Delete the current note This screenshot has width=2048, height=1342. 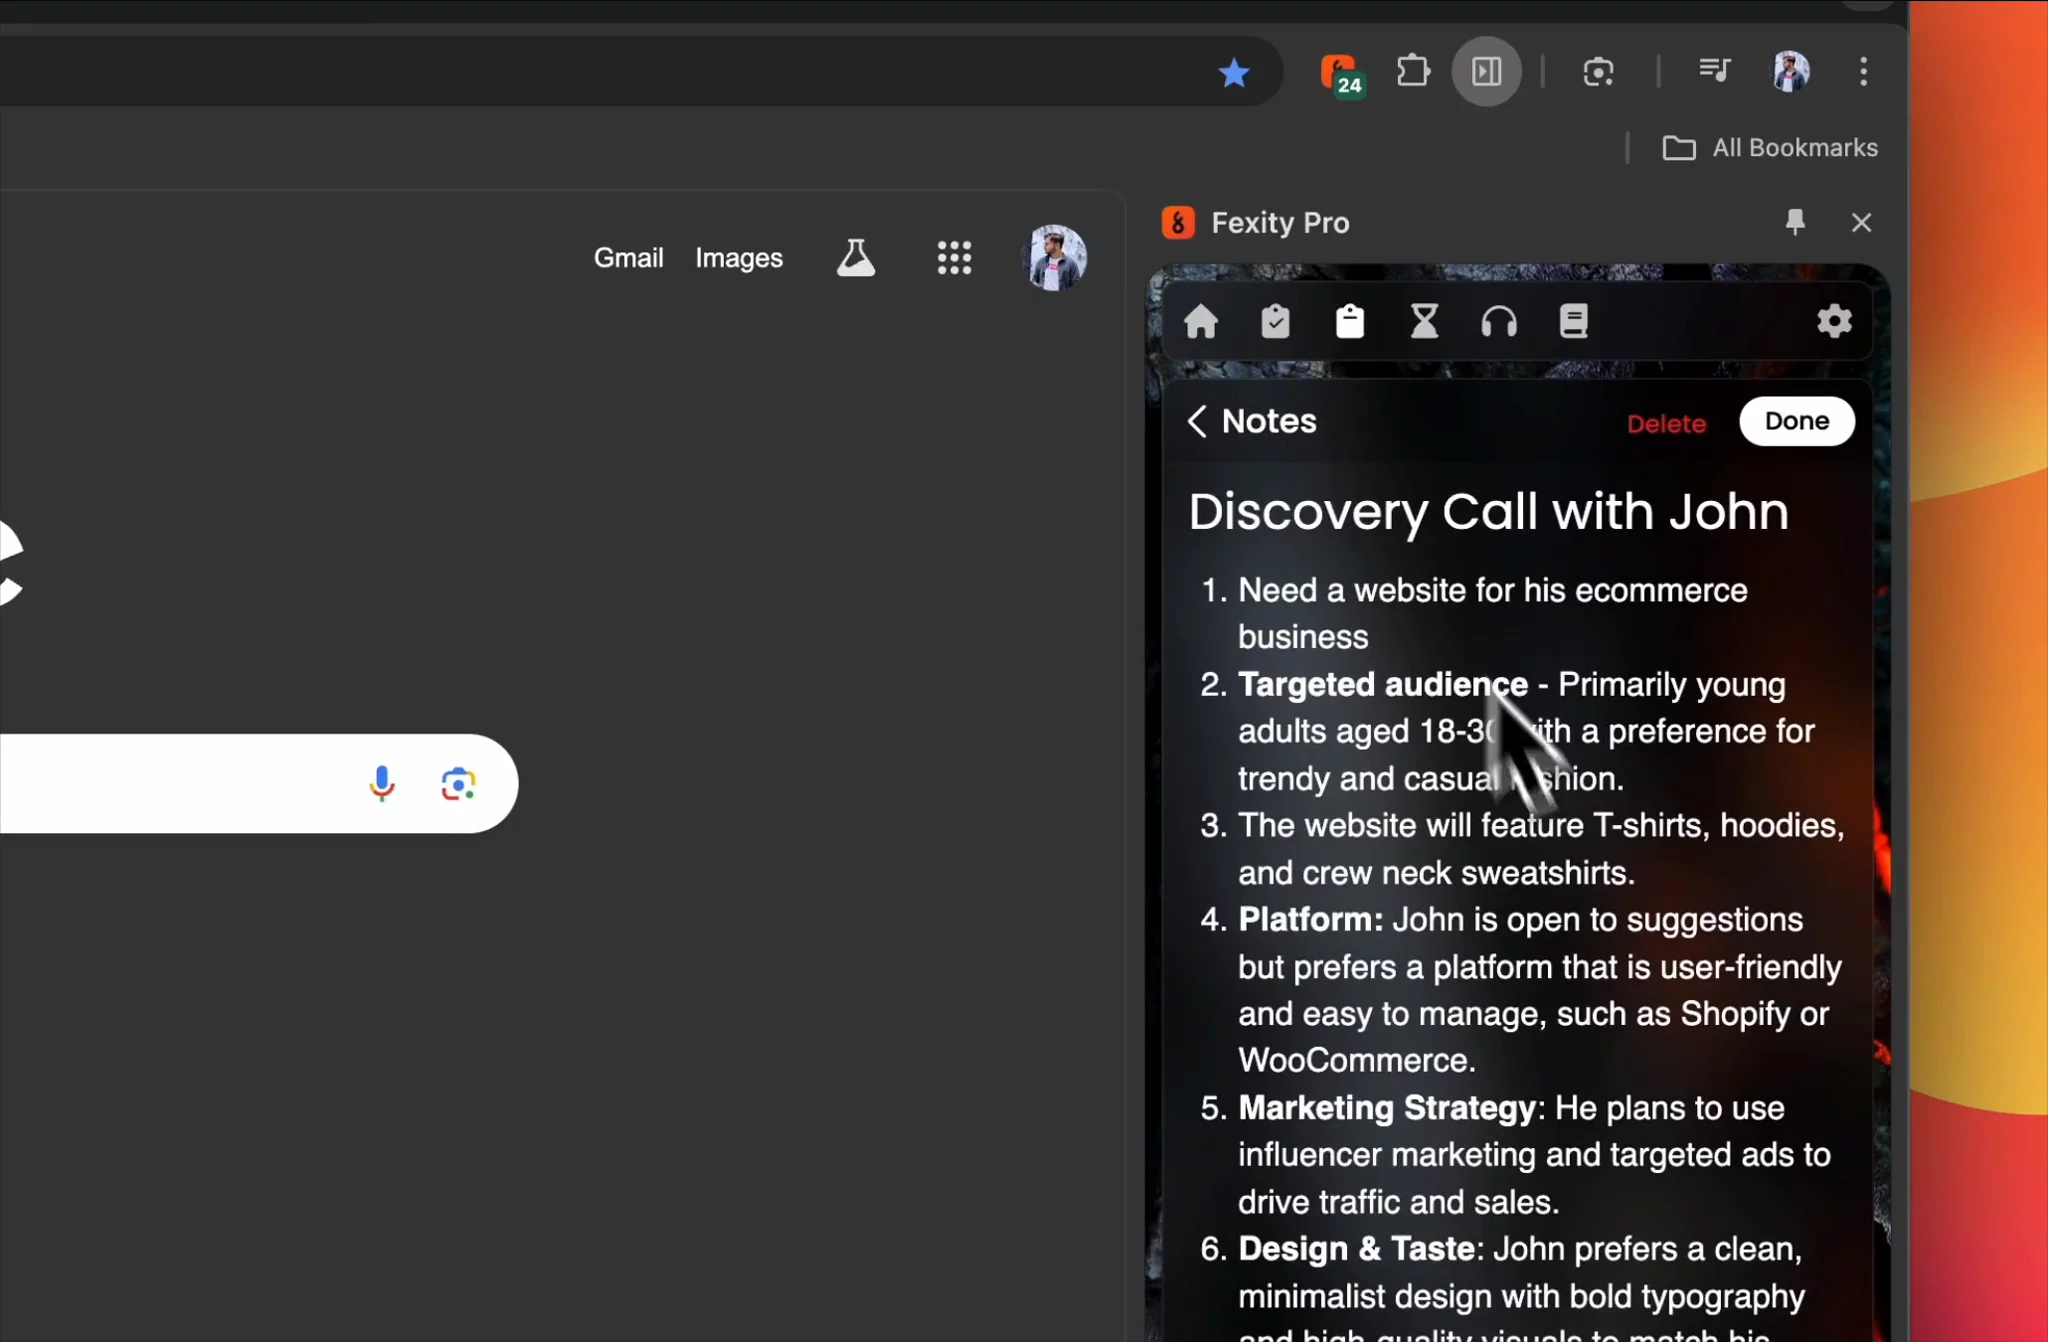(x=1666, y=423)
